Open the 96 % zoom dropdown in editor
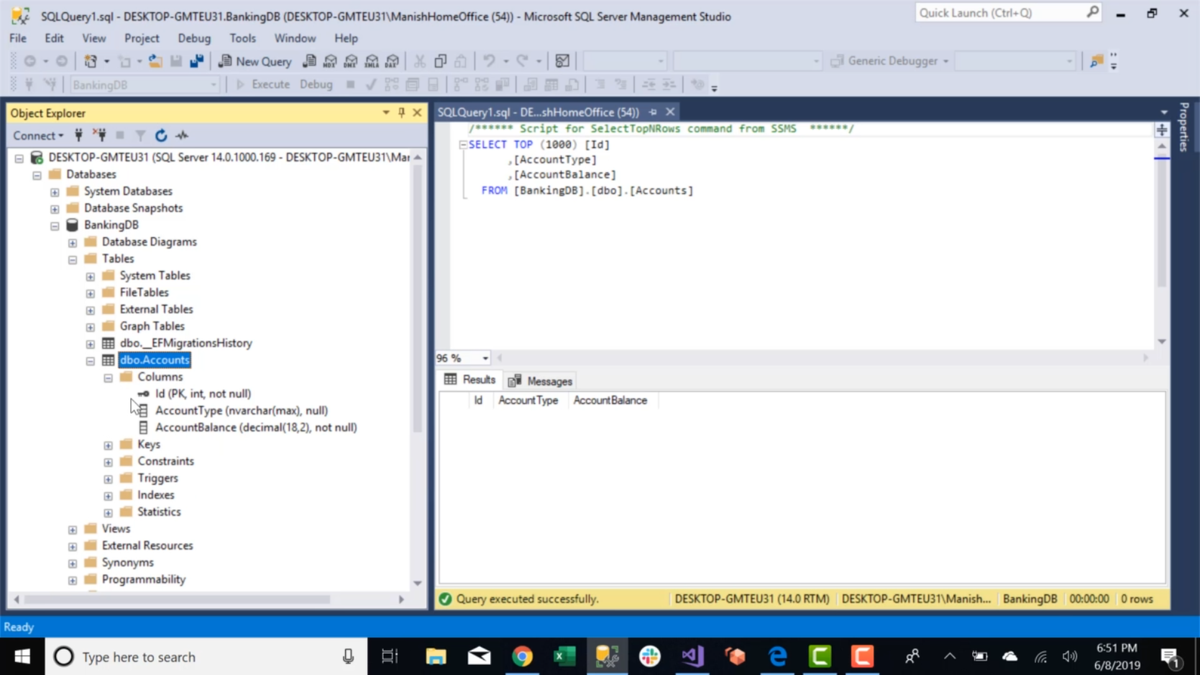The height and width of the screenshot is (675, 1200). click(485, 358)
